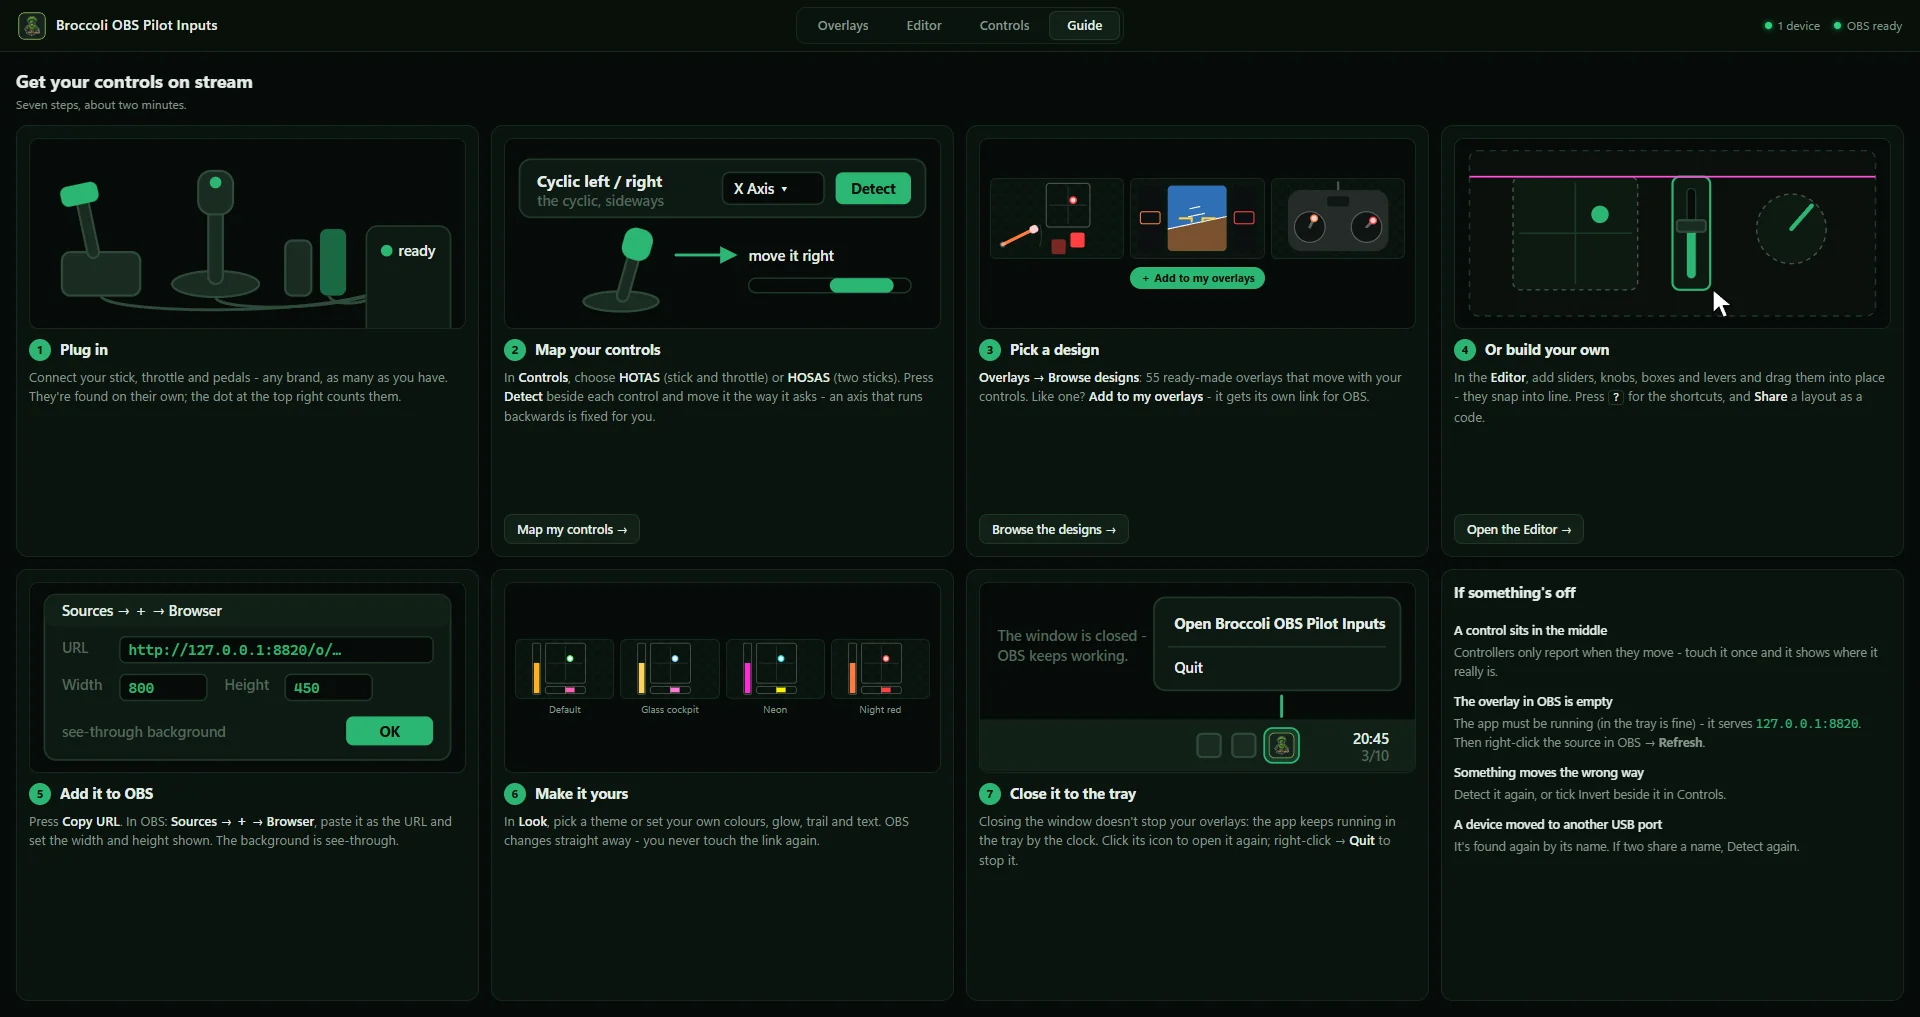
Task: Choose the Neon theme thumbnail
Action: point(775,668)
